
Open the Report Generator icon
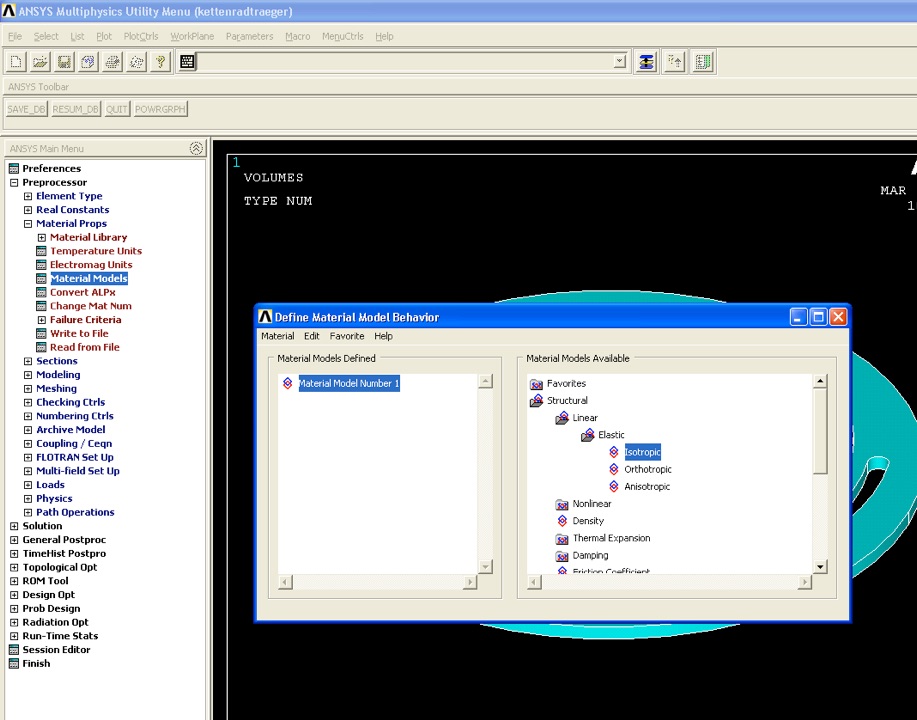click(x=136, y=61)
